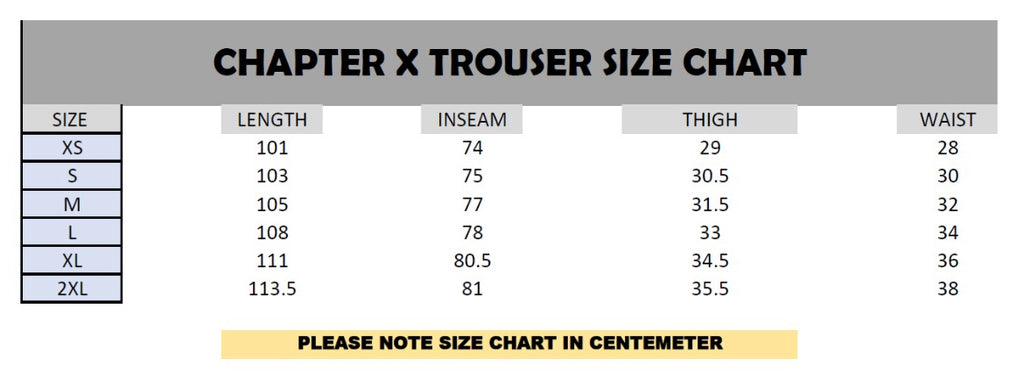Select length value 101 for XS

(272, 148)
